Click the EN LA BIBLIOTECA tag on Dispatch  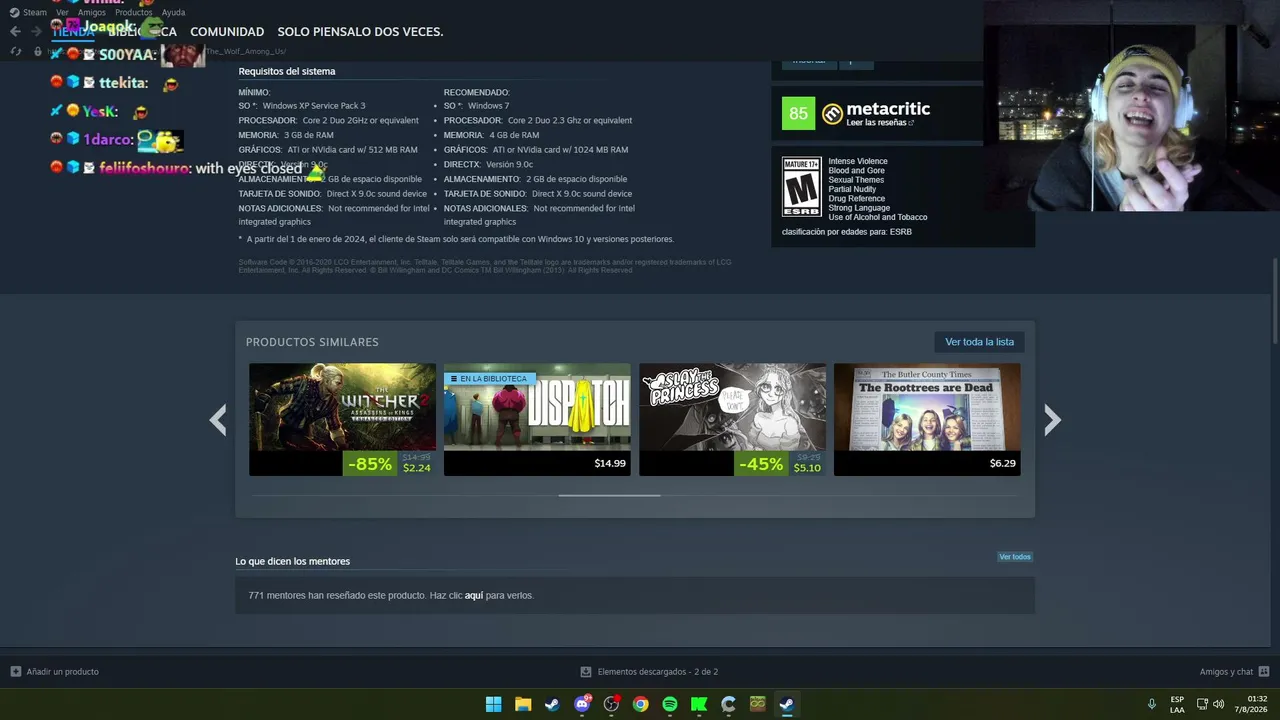click(x=490, y=379)
